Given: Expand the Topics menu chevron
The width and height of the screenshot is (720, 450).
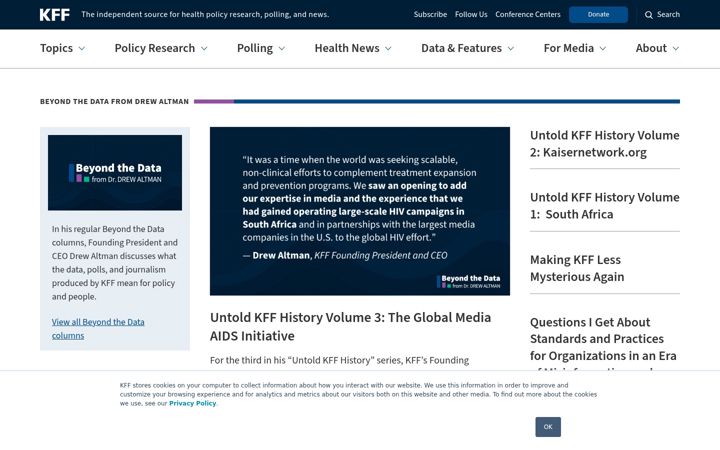Looking at the screenshot, I should click(82, 48).
